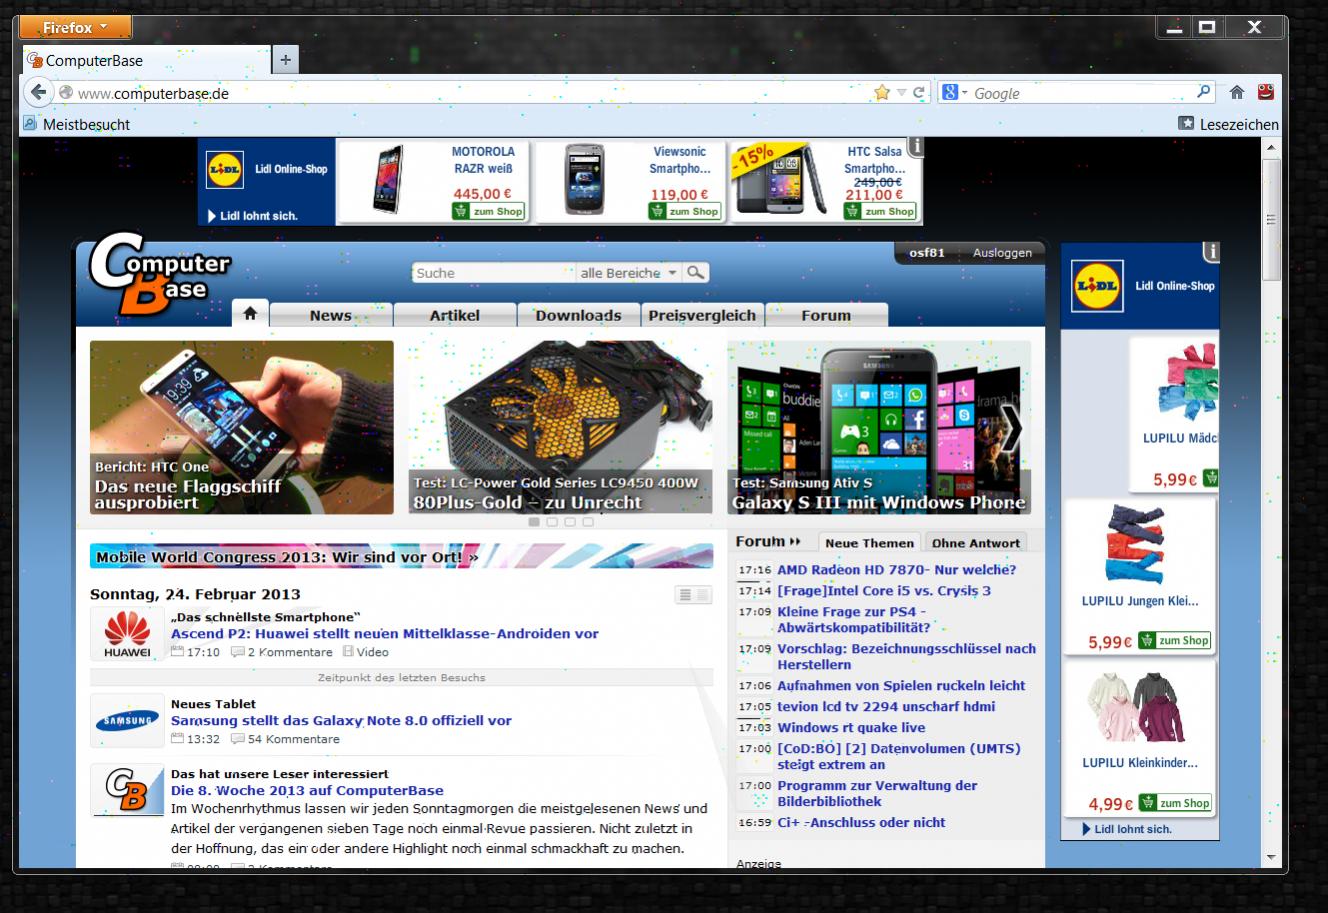
Task: Click the Ausloggen link
Action: tap(1002, 253)
